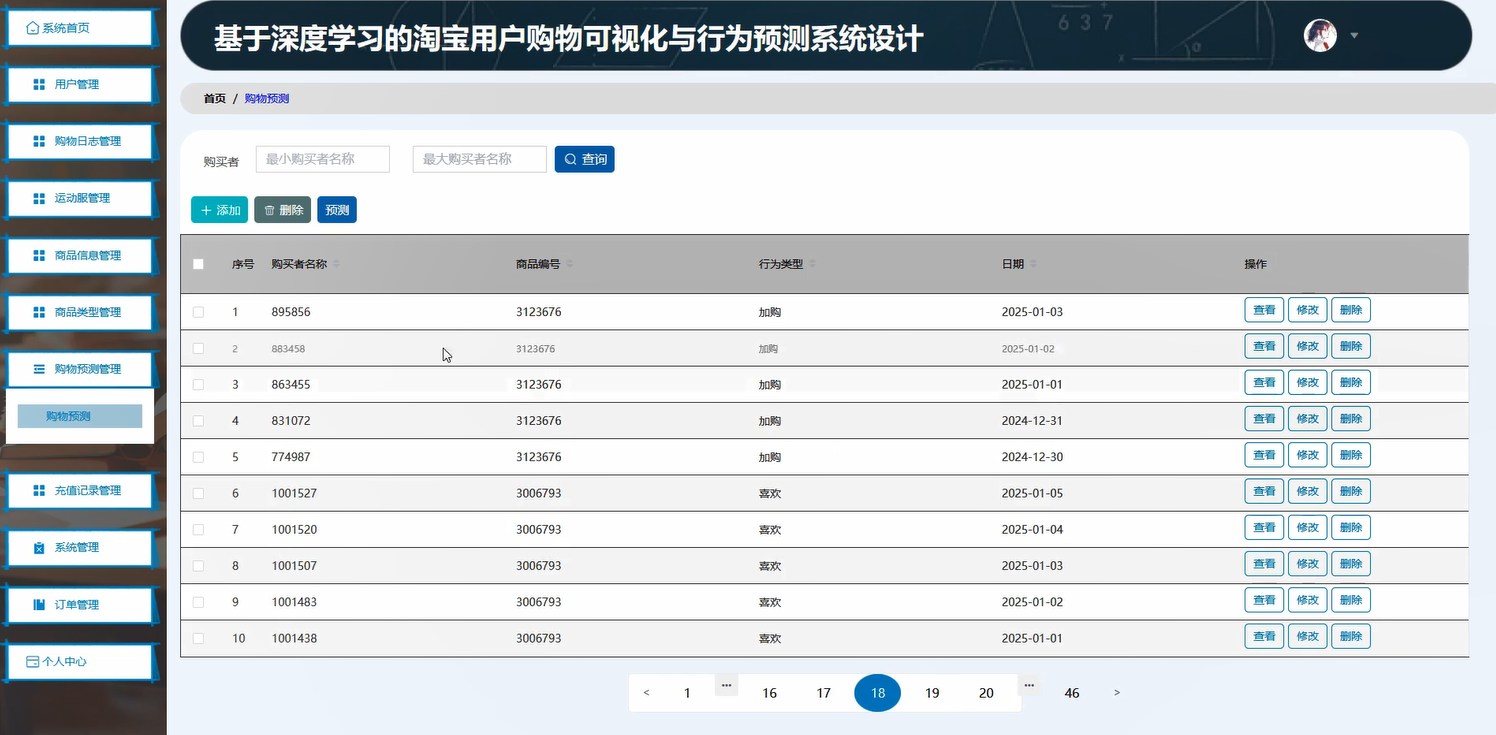
Task: Click the user avatar in the header
Action: click(x=1320, y=35)
